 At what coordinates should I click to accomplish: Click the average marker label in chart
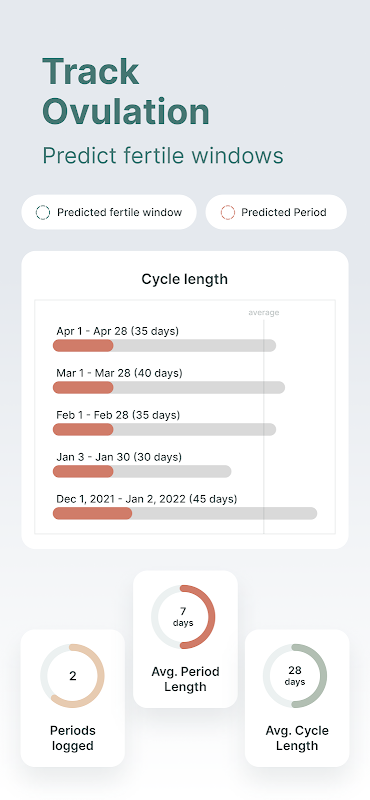(264, 313)
